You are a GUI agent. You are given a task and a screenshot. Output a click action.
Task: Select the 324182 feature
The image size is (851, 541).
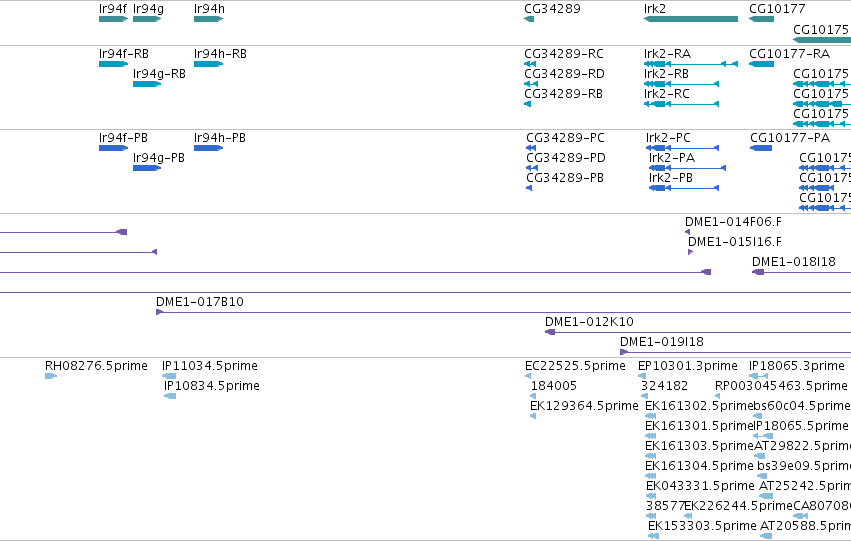tap(644, 397)
